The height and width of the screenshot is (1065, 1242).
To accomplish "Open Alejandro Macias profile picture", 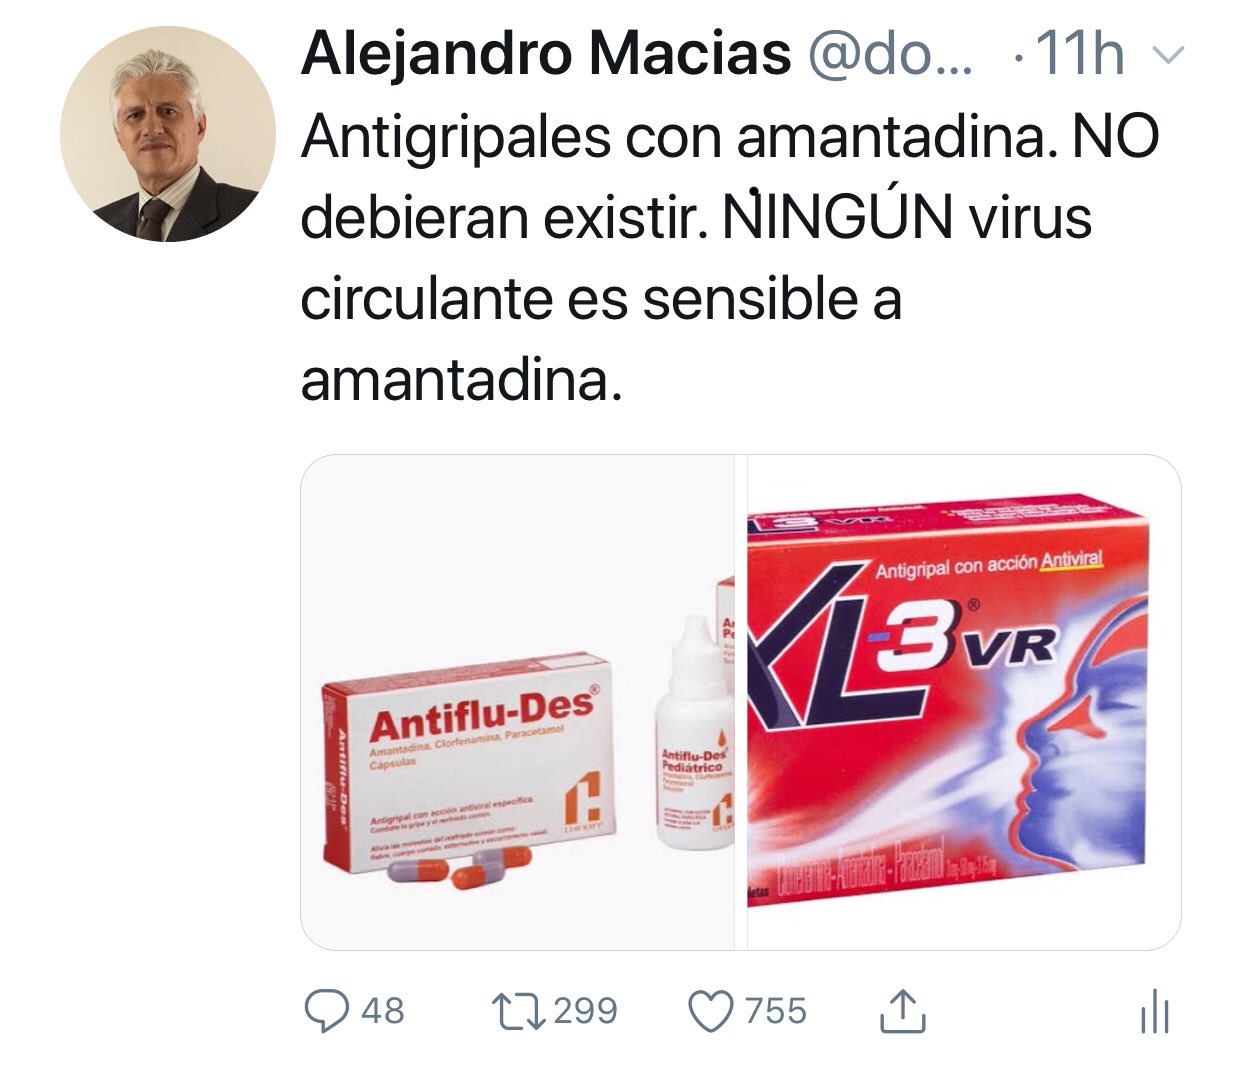I will (167, 133).
